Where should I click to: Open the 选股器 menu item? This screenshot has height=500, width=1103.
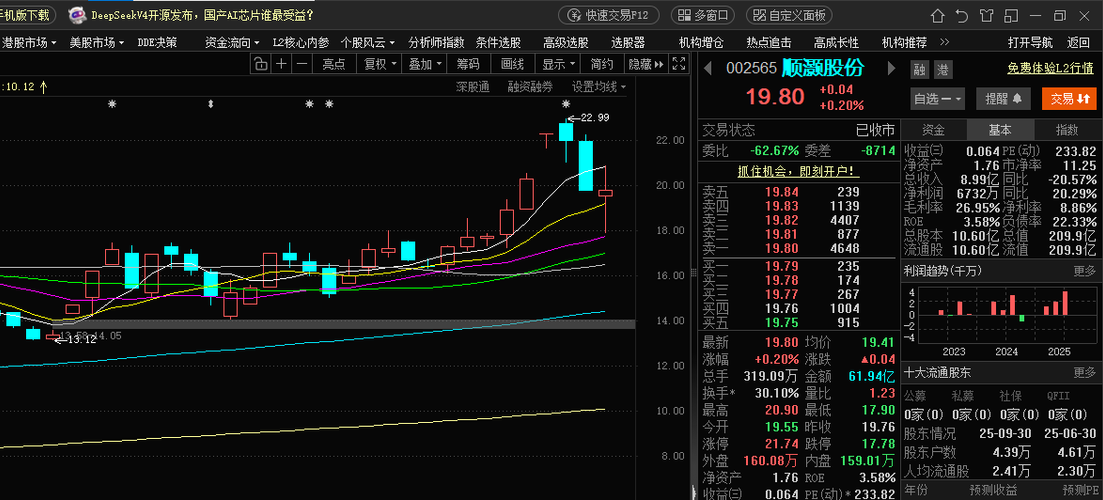(x=628, y=43)
